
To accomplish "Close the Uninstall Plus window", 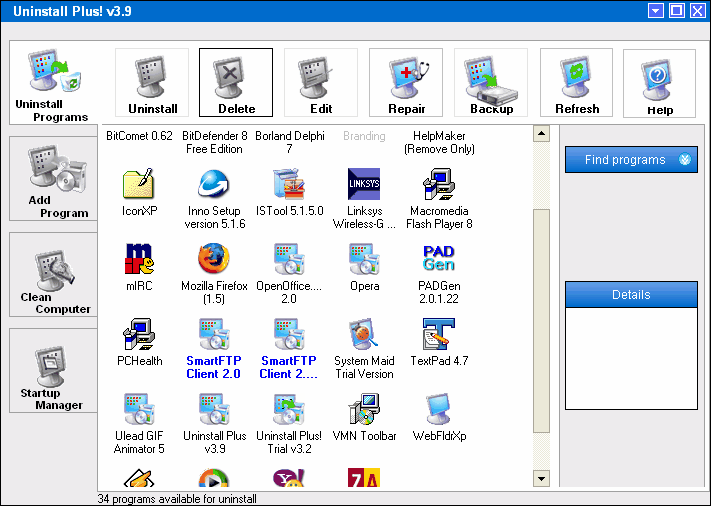I will click(698, 11).
